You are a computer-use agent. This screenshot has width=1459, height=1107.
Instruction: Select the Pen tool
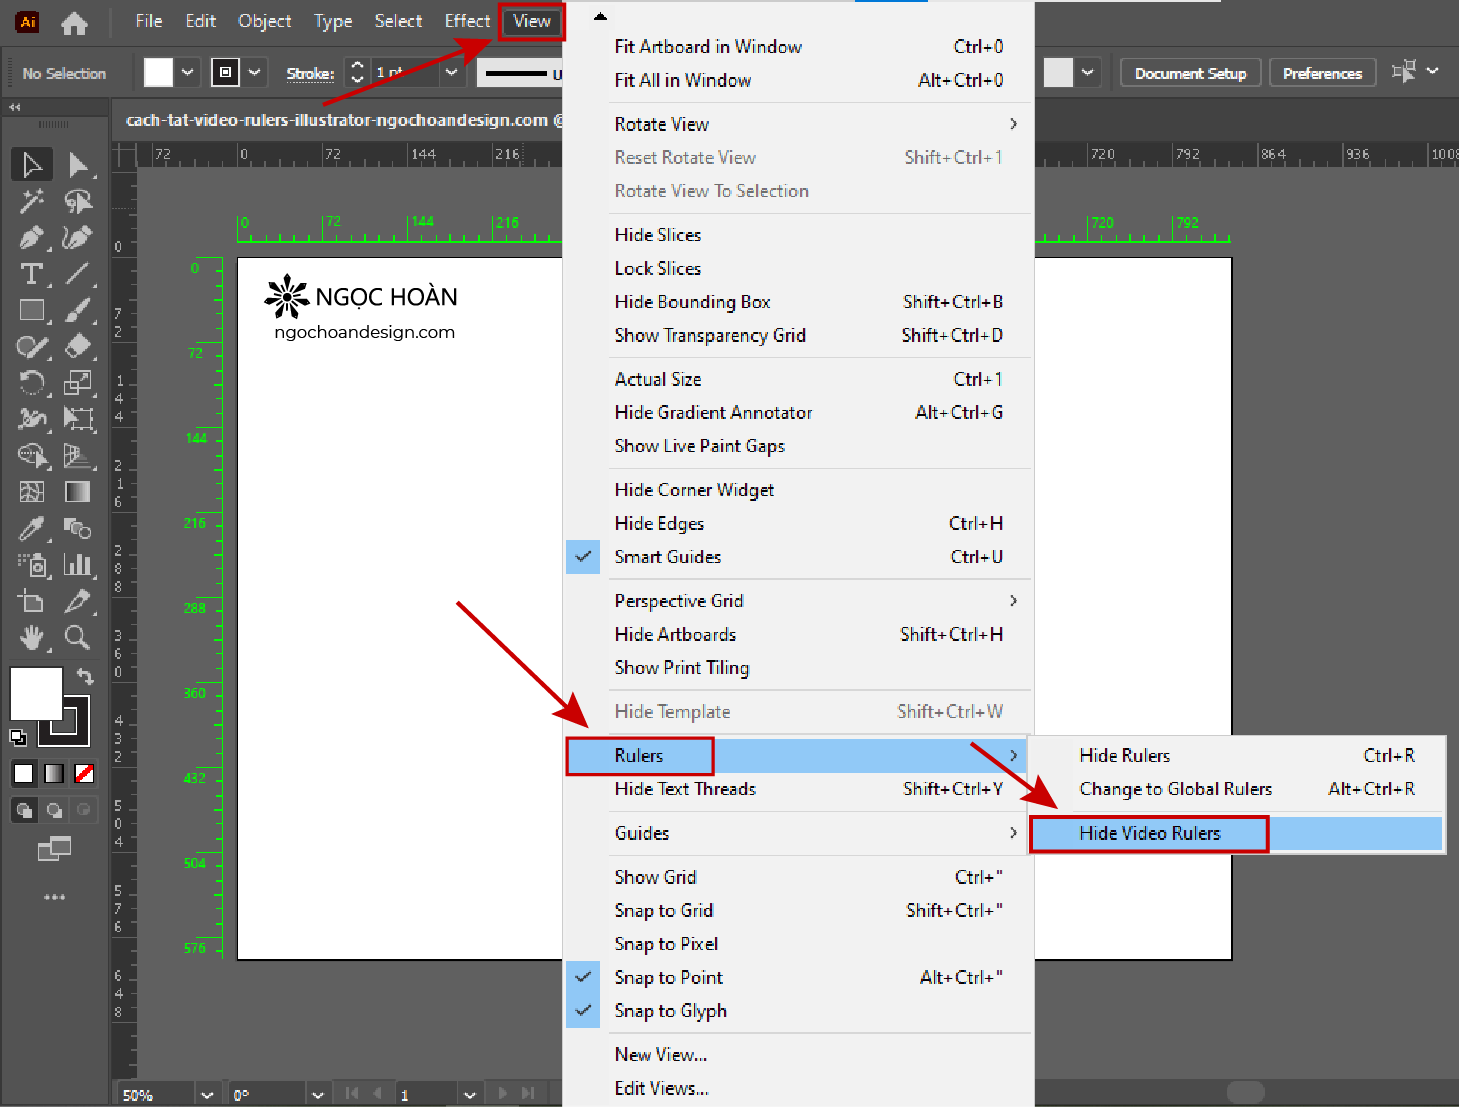click(x=31, y=238)
